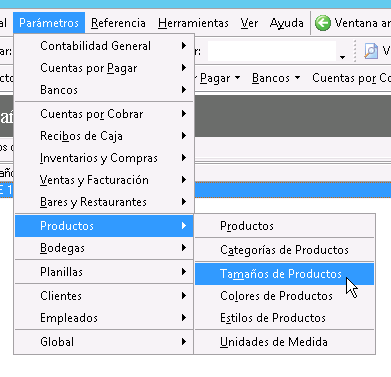This screenshot has height=377, width=391.
Task: Click Productos in the submenu
Action: 284,226
